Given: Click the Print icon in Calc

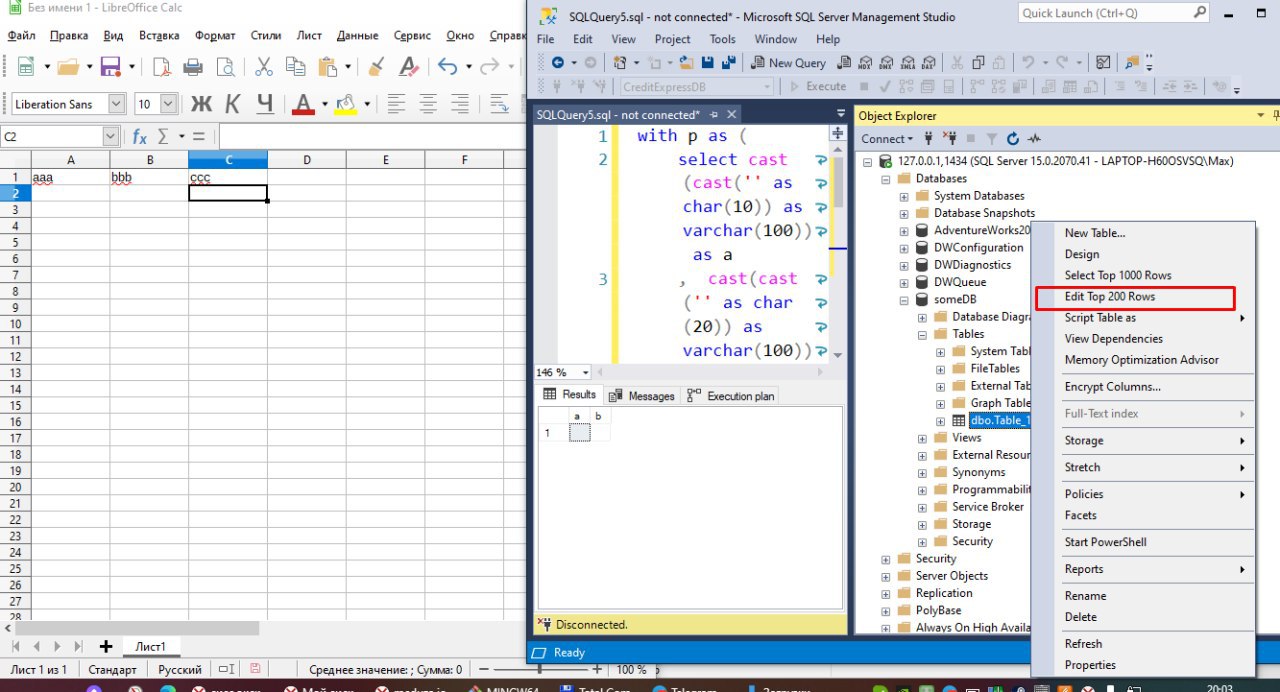Looking at the screenshot, I should 193,67.
